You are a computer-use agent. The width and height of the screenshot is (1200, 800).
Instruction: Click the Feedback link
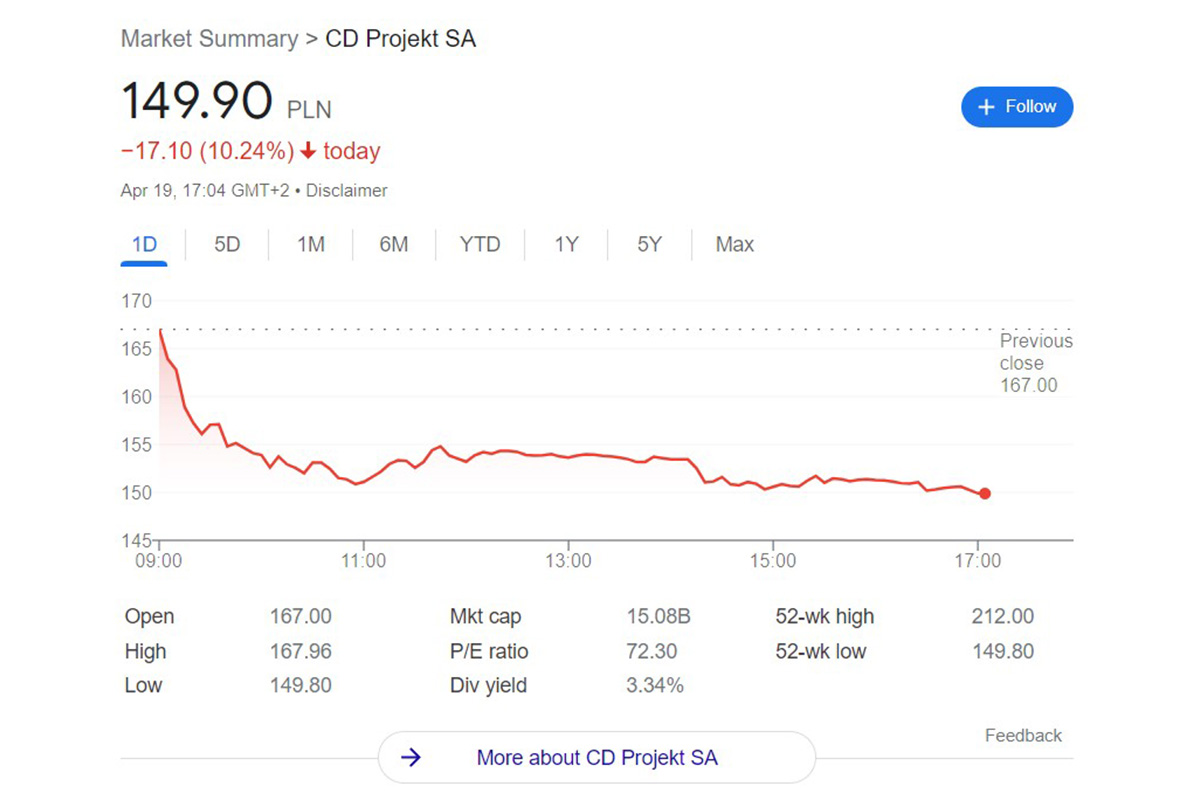(1023, 735)
